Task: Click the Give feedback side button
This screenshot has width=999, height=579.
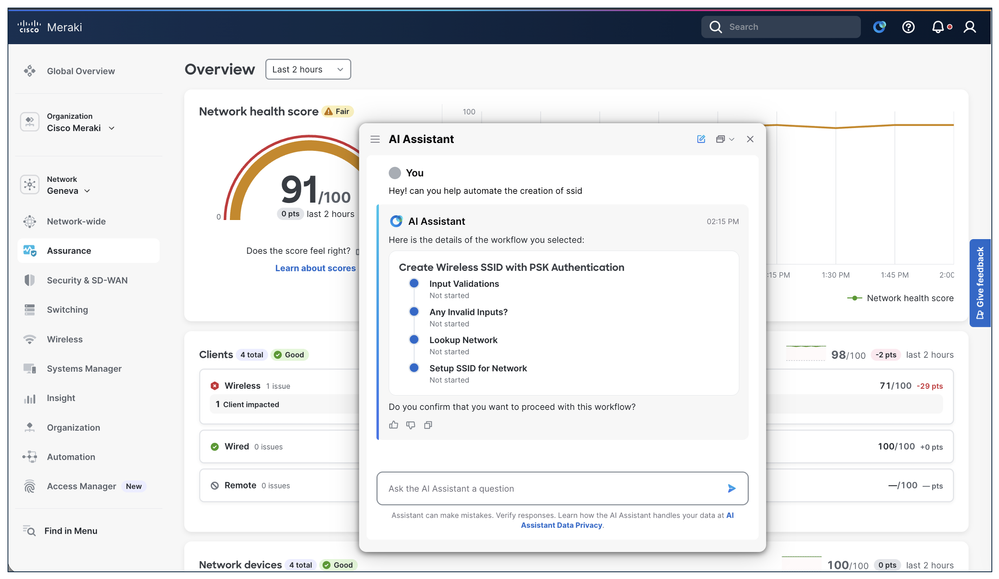Action: (x=980, y=283)
